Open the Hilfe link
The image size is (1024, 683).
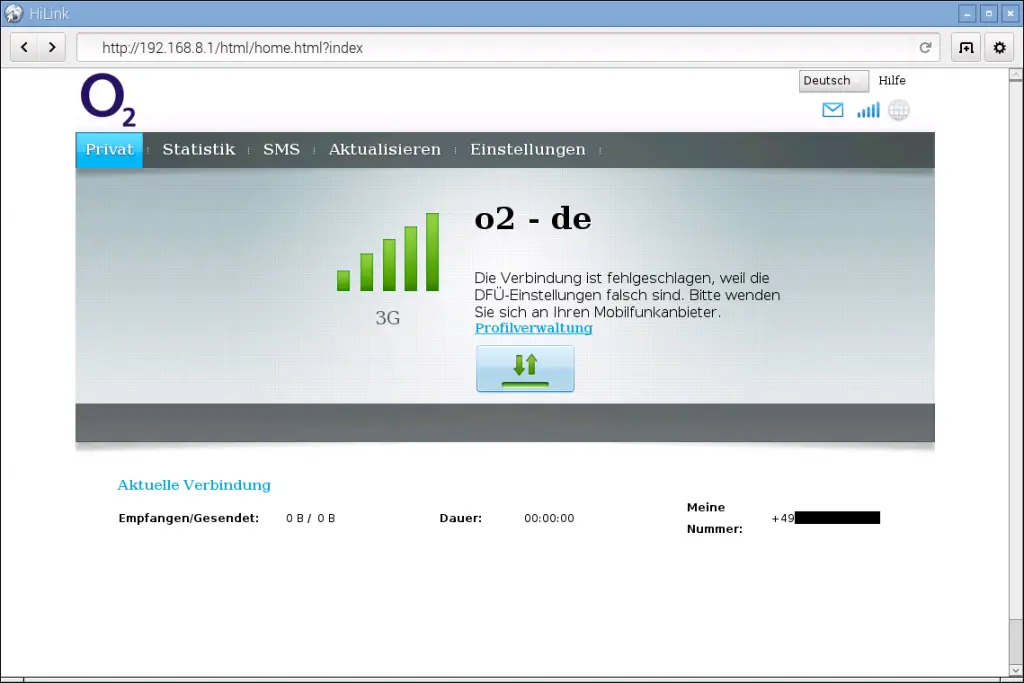892,80
